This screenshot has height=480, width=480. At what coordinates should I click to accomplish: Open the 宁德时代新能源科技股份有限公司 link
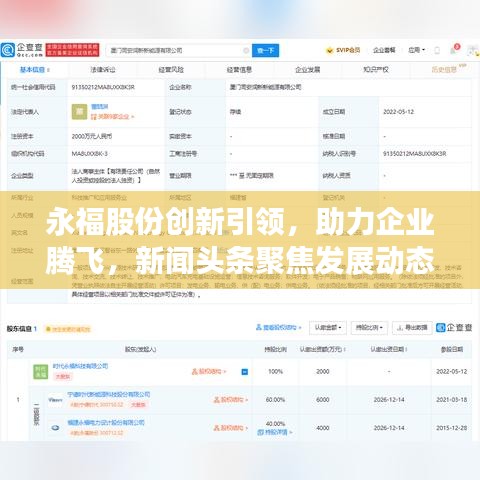(x=109, y=394)
